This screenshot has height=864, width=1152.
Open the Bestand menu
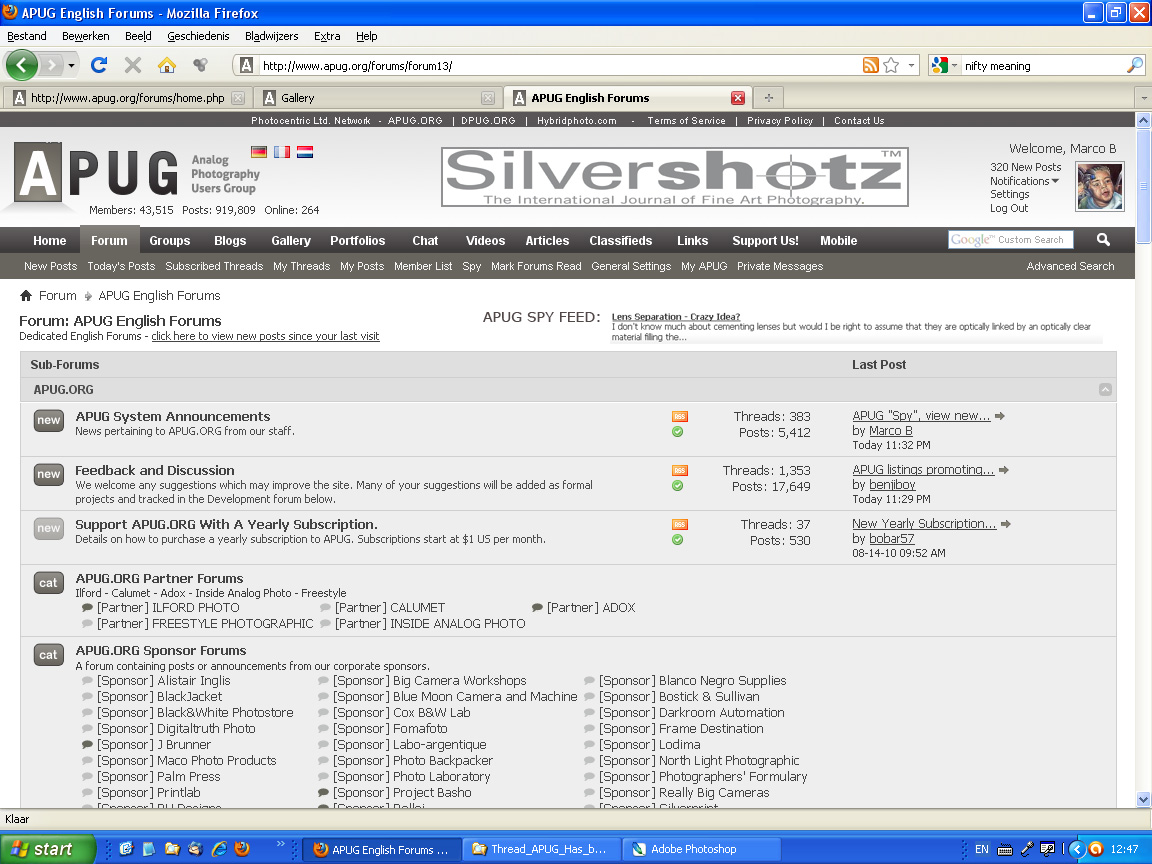(26, 36)
